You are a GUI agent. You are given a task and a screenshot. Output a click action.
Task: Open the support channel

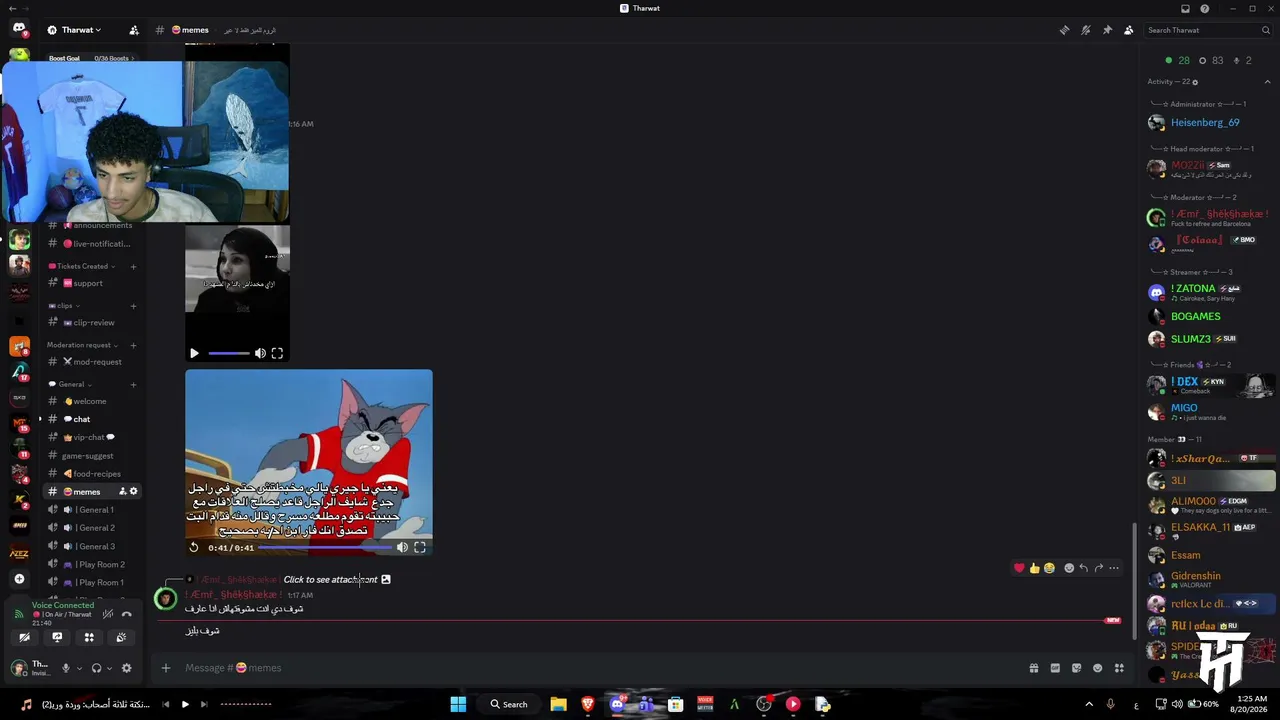pos(91,283)
